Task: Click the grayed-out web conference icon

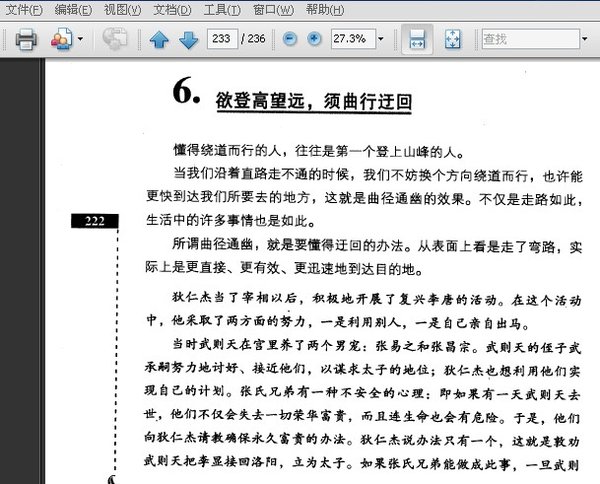Action: [115, 39]
